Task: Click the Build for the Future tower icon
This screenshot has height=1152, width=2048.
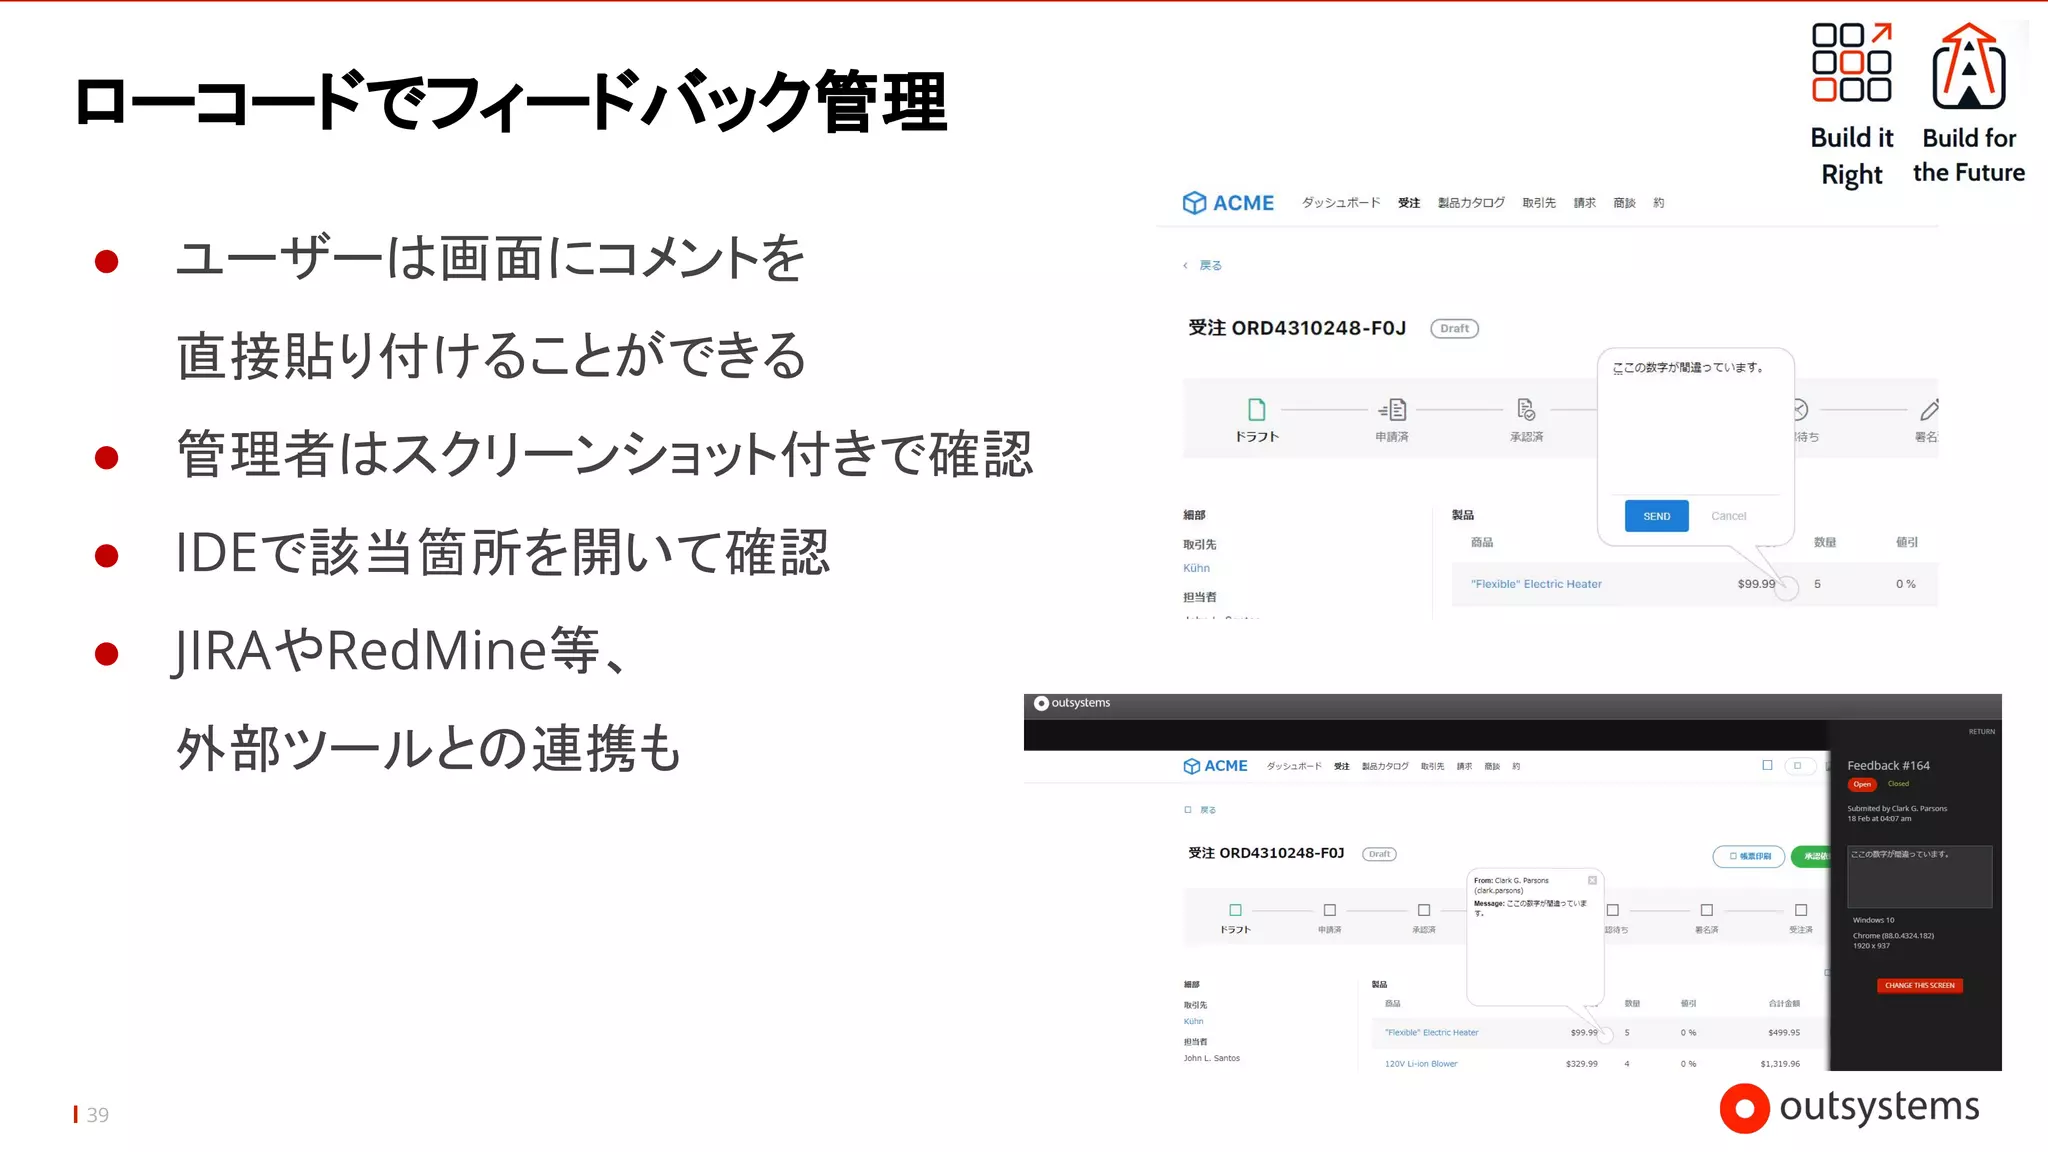Action: coord(1968,66)
